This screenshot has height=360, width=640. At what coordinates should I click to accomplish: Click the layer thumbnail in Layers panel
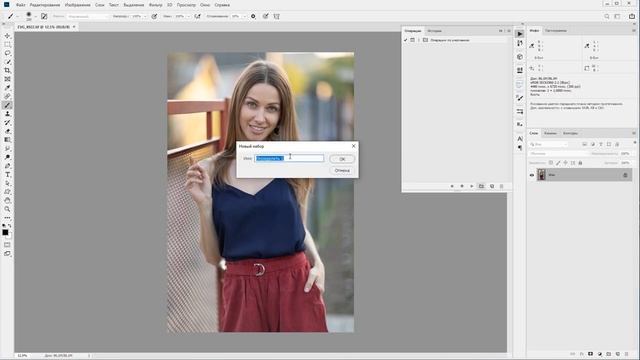(x=541, y=175)
